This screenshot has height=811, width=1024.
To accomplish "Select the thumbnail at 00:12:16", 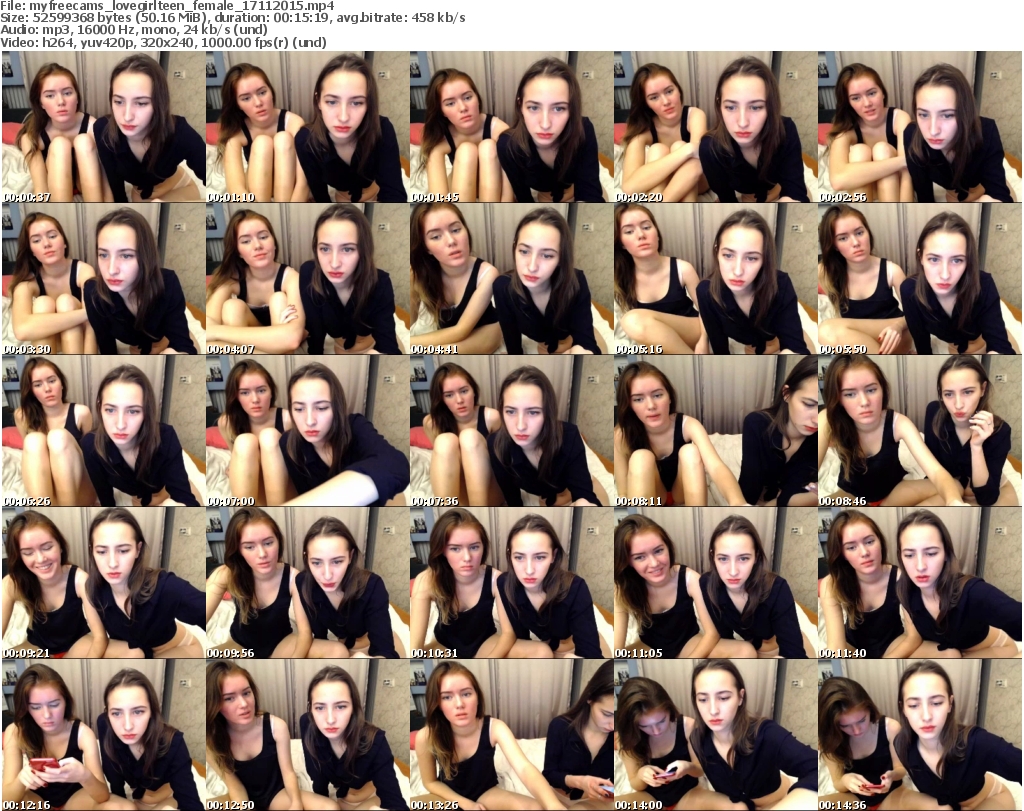I will tap(103, 735).
